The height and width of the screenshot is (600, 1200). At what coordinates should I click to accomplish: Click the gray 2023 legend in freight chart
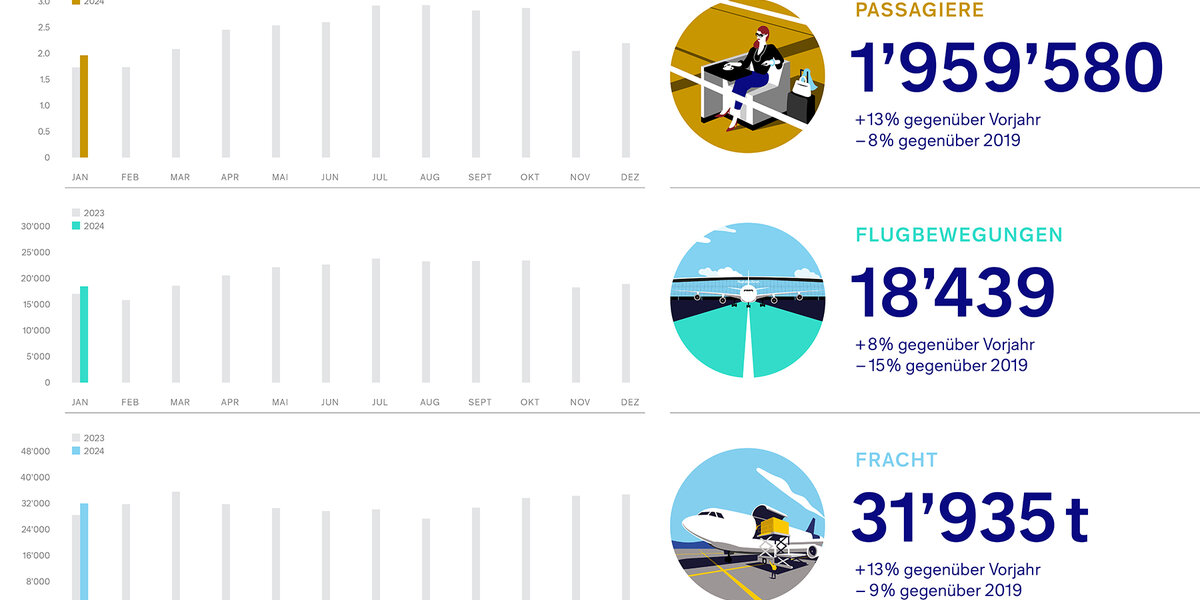(x=88, y=438)
